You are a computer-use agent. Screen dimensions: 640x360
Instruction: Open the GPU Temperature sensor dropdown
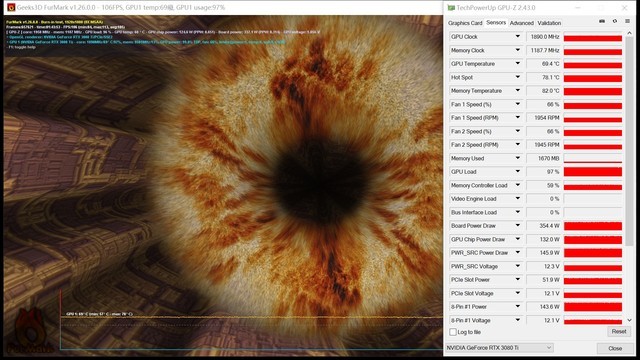(518, 64)
